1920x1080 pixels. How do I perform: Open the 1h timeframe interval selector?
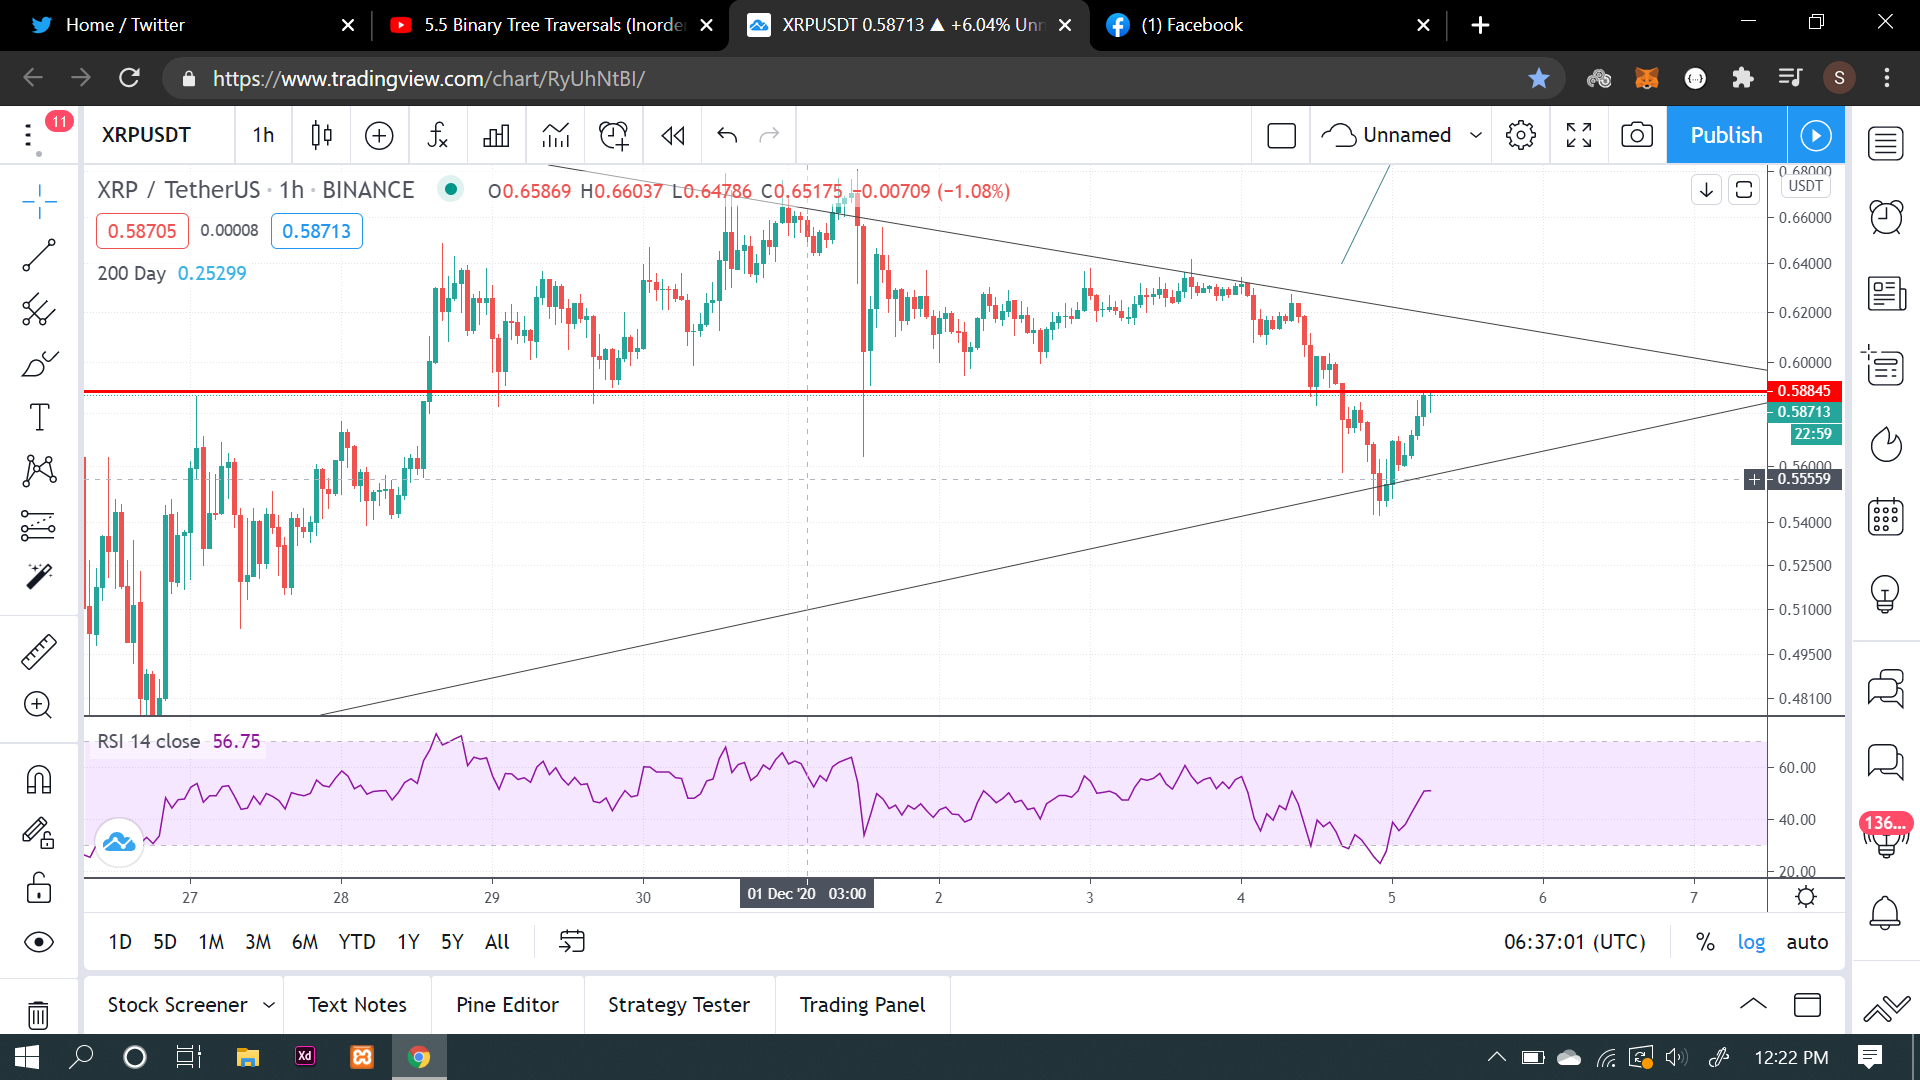pyautogui.click(x=263, y=135)
